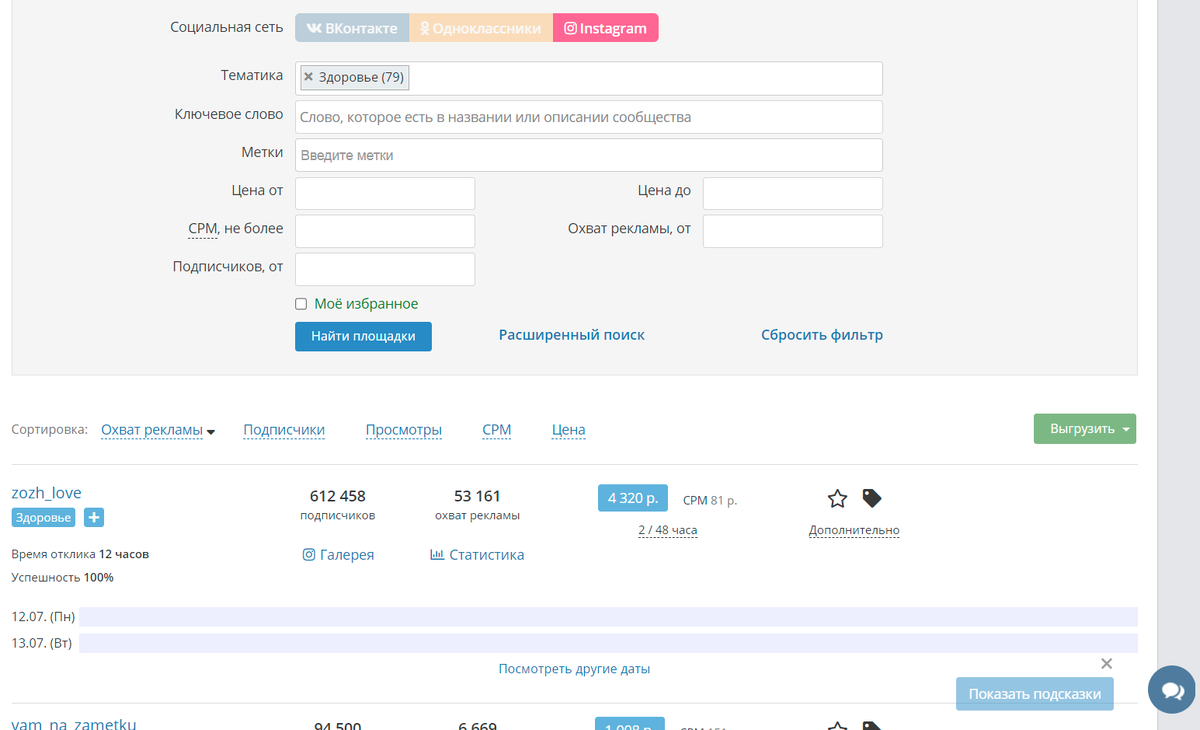The width and height of the screenshot is (1200, 730).
Task: Focus the Цена до input field
Action: pos(793,193)
